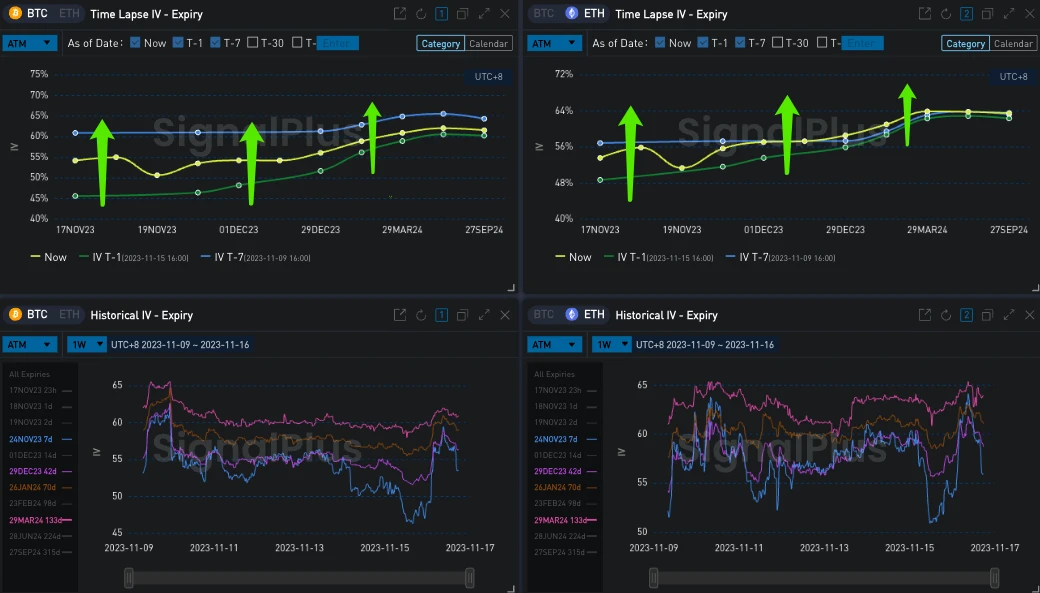The image size is (1040, 593).
Task: Refresh the BTC Time Lapse IV chart
Action: coord(420,14)
